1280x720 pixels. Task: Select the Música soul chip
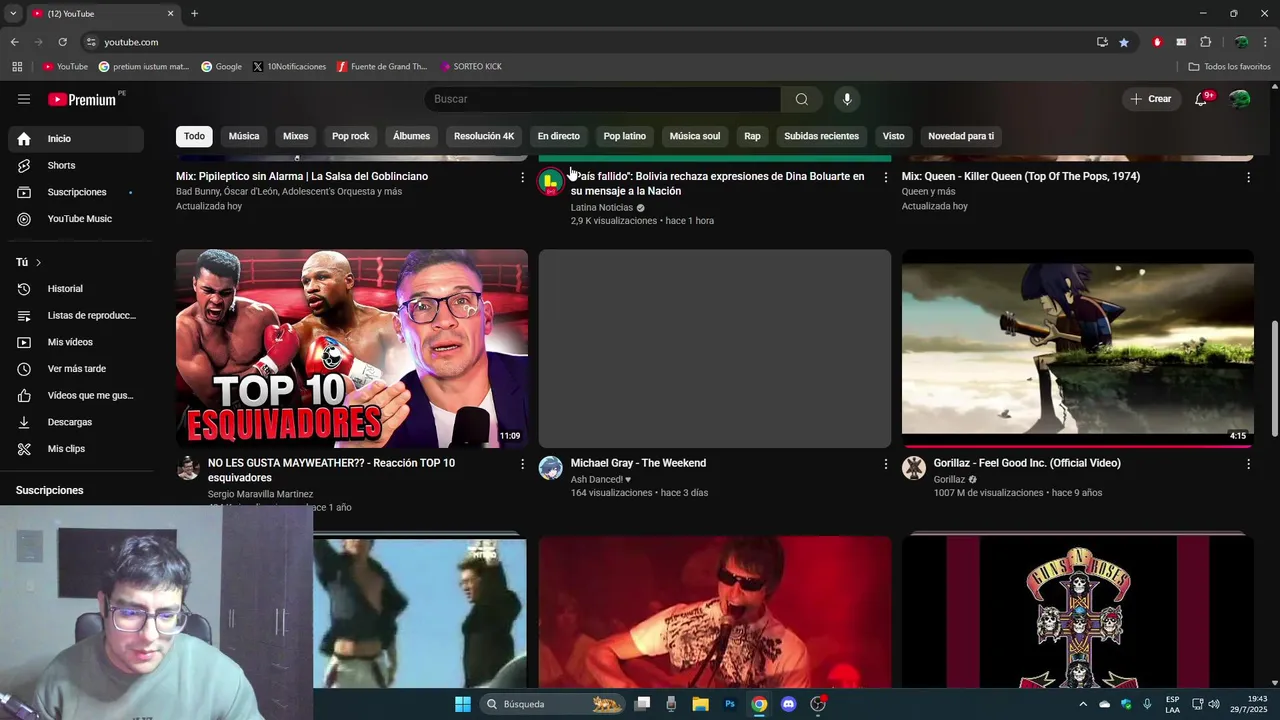[x=695, y=136]
